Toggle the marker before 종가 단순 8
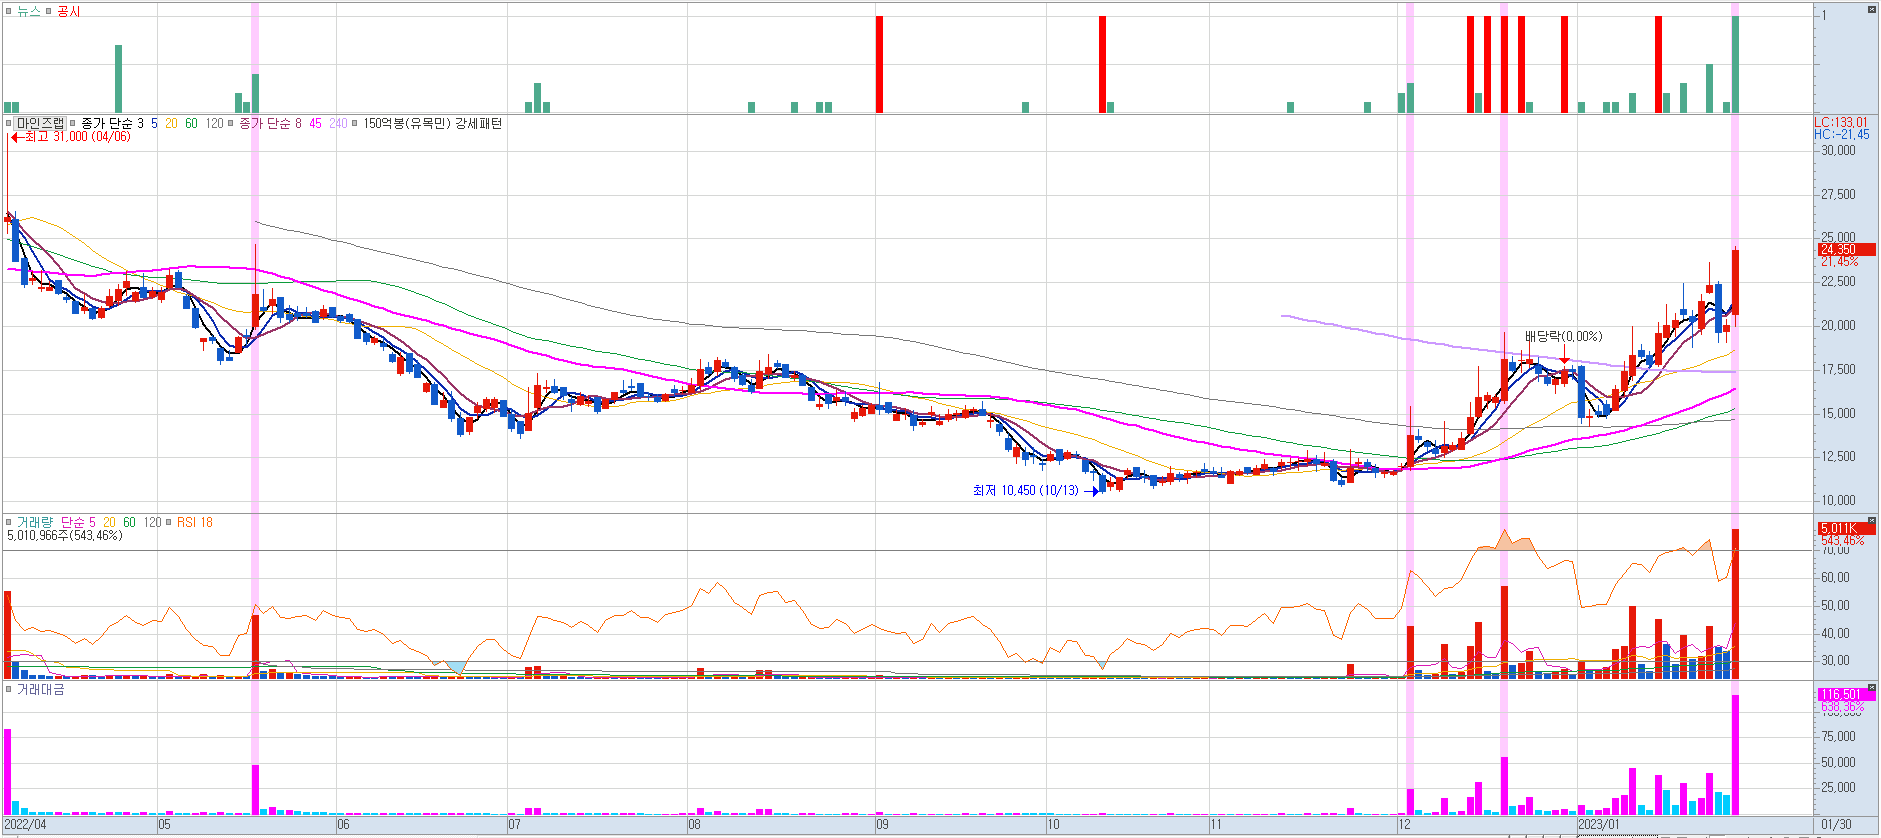 pos(232,124)
